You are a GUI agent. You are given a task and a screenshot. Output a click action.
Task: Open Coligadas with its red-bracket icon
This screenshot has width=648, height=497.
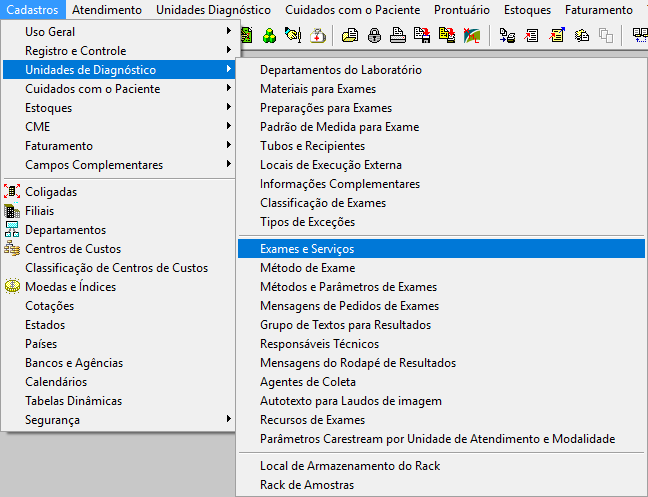[x=12, y=192]
